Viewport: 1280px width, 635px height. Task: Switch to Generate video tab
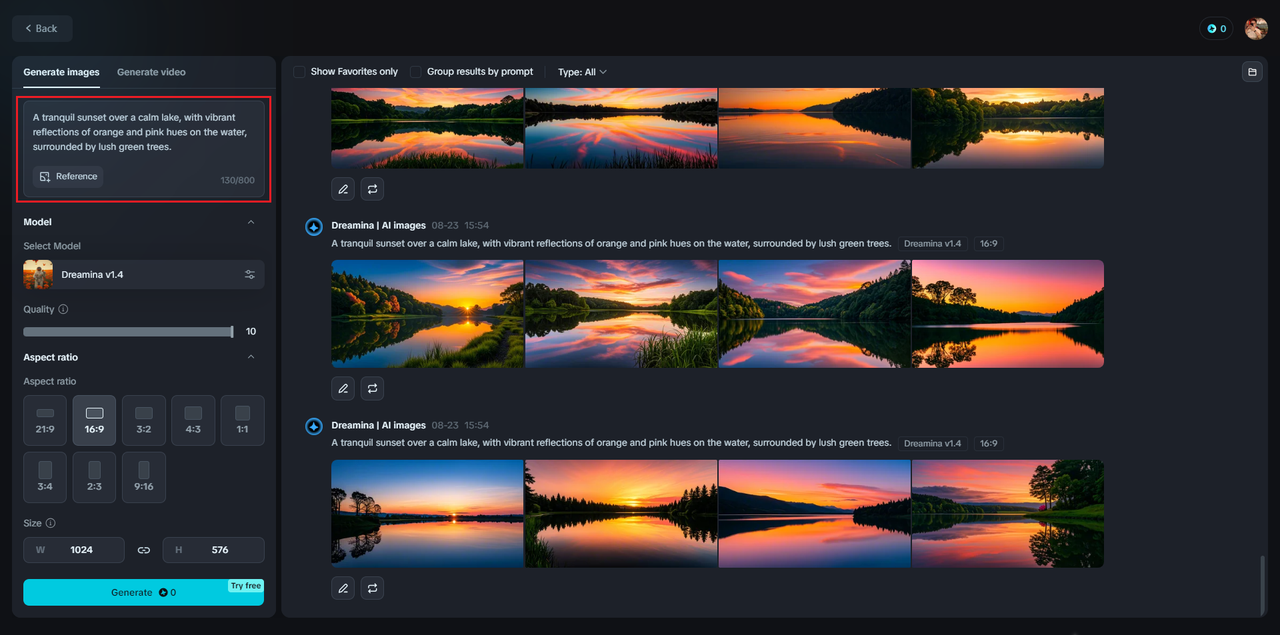(151, 72)
